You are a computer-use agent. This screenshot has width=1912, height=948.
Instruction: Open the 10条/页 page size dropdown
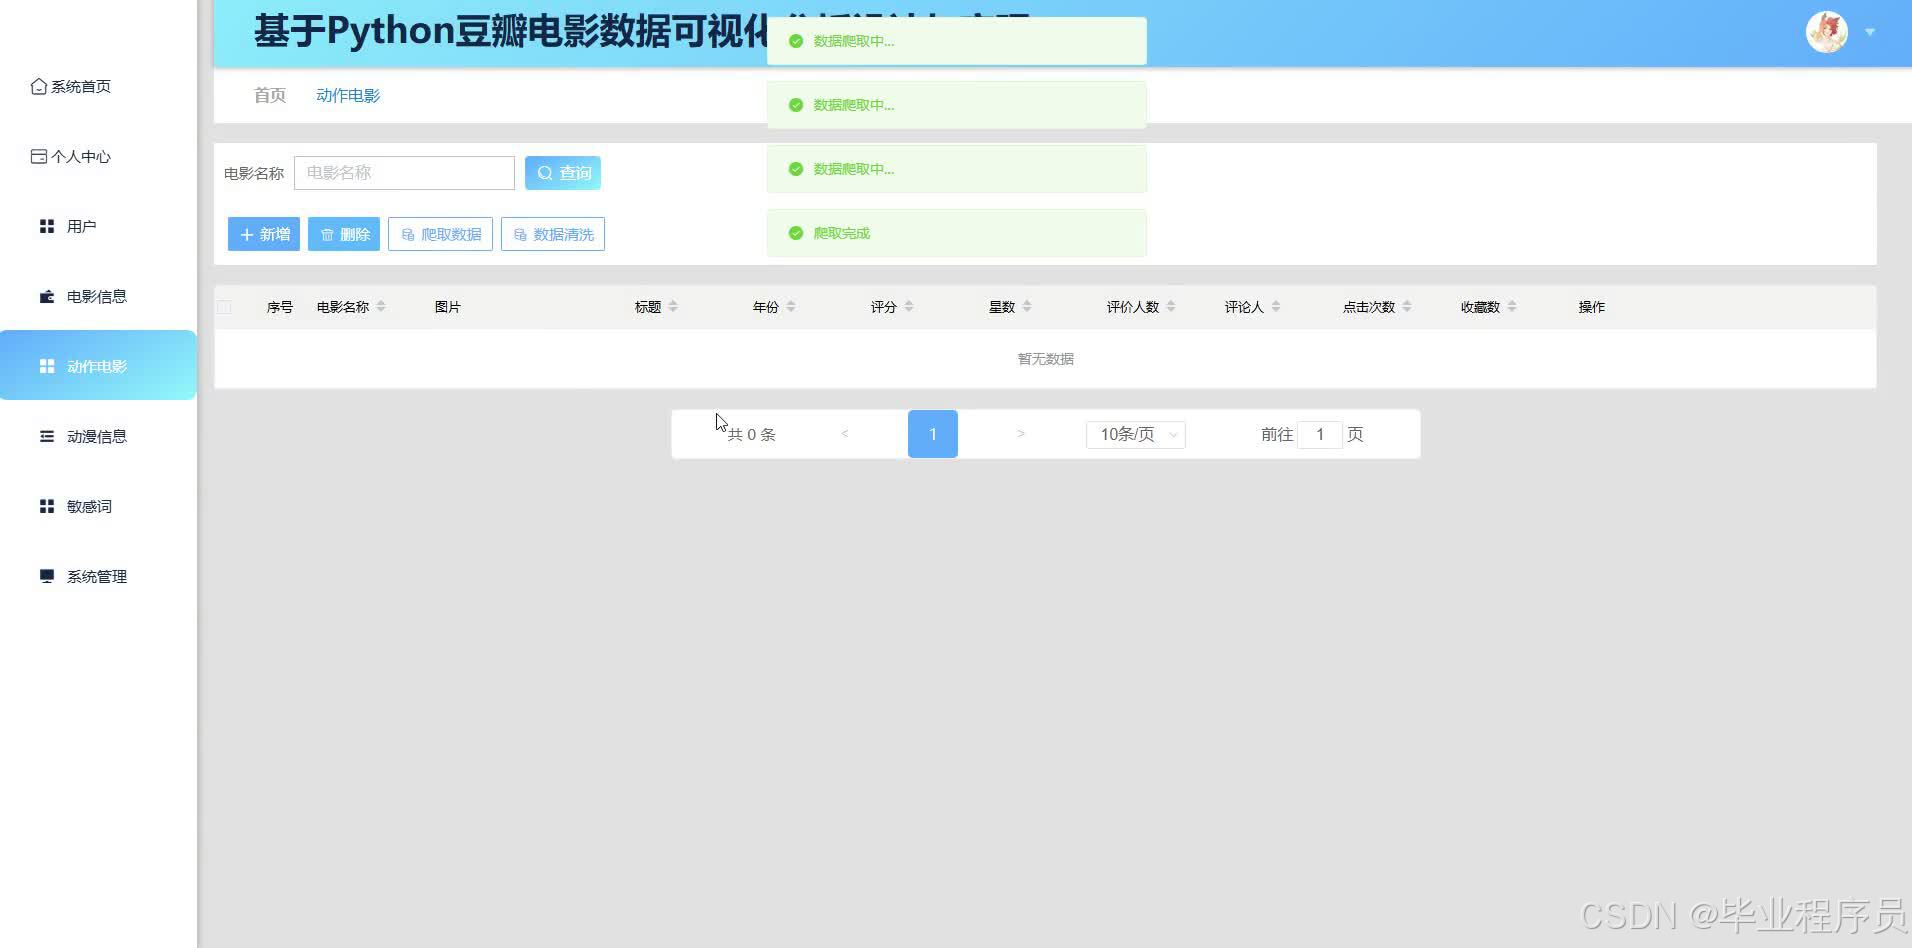click(x=1135, y=434)
